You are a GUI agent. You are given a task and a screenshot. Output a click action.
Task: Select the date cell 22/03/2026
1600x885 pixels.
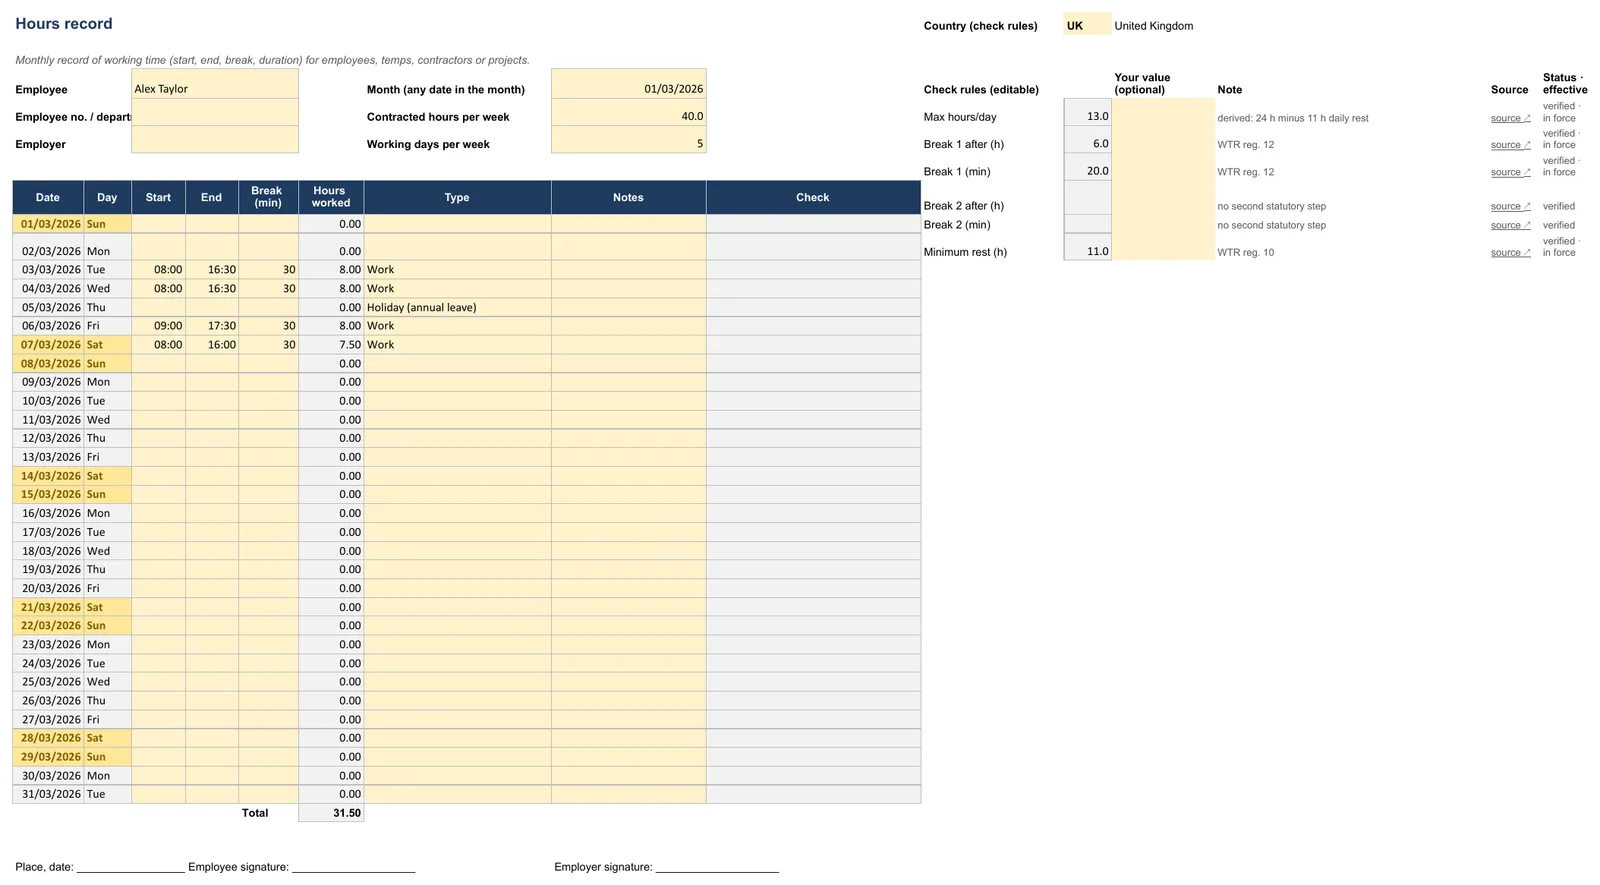click(x=48, y=626)
